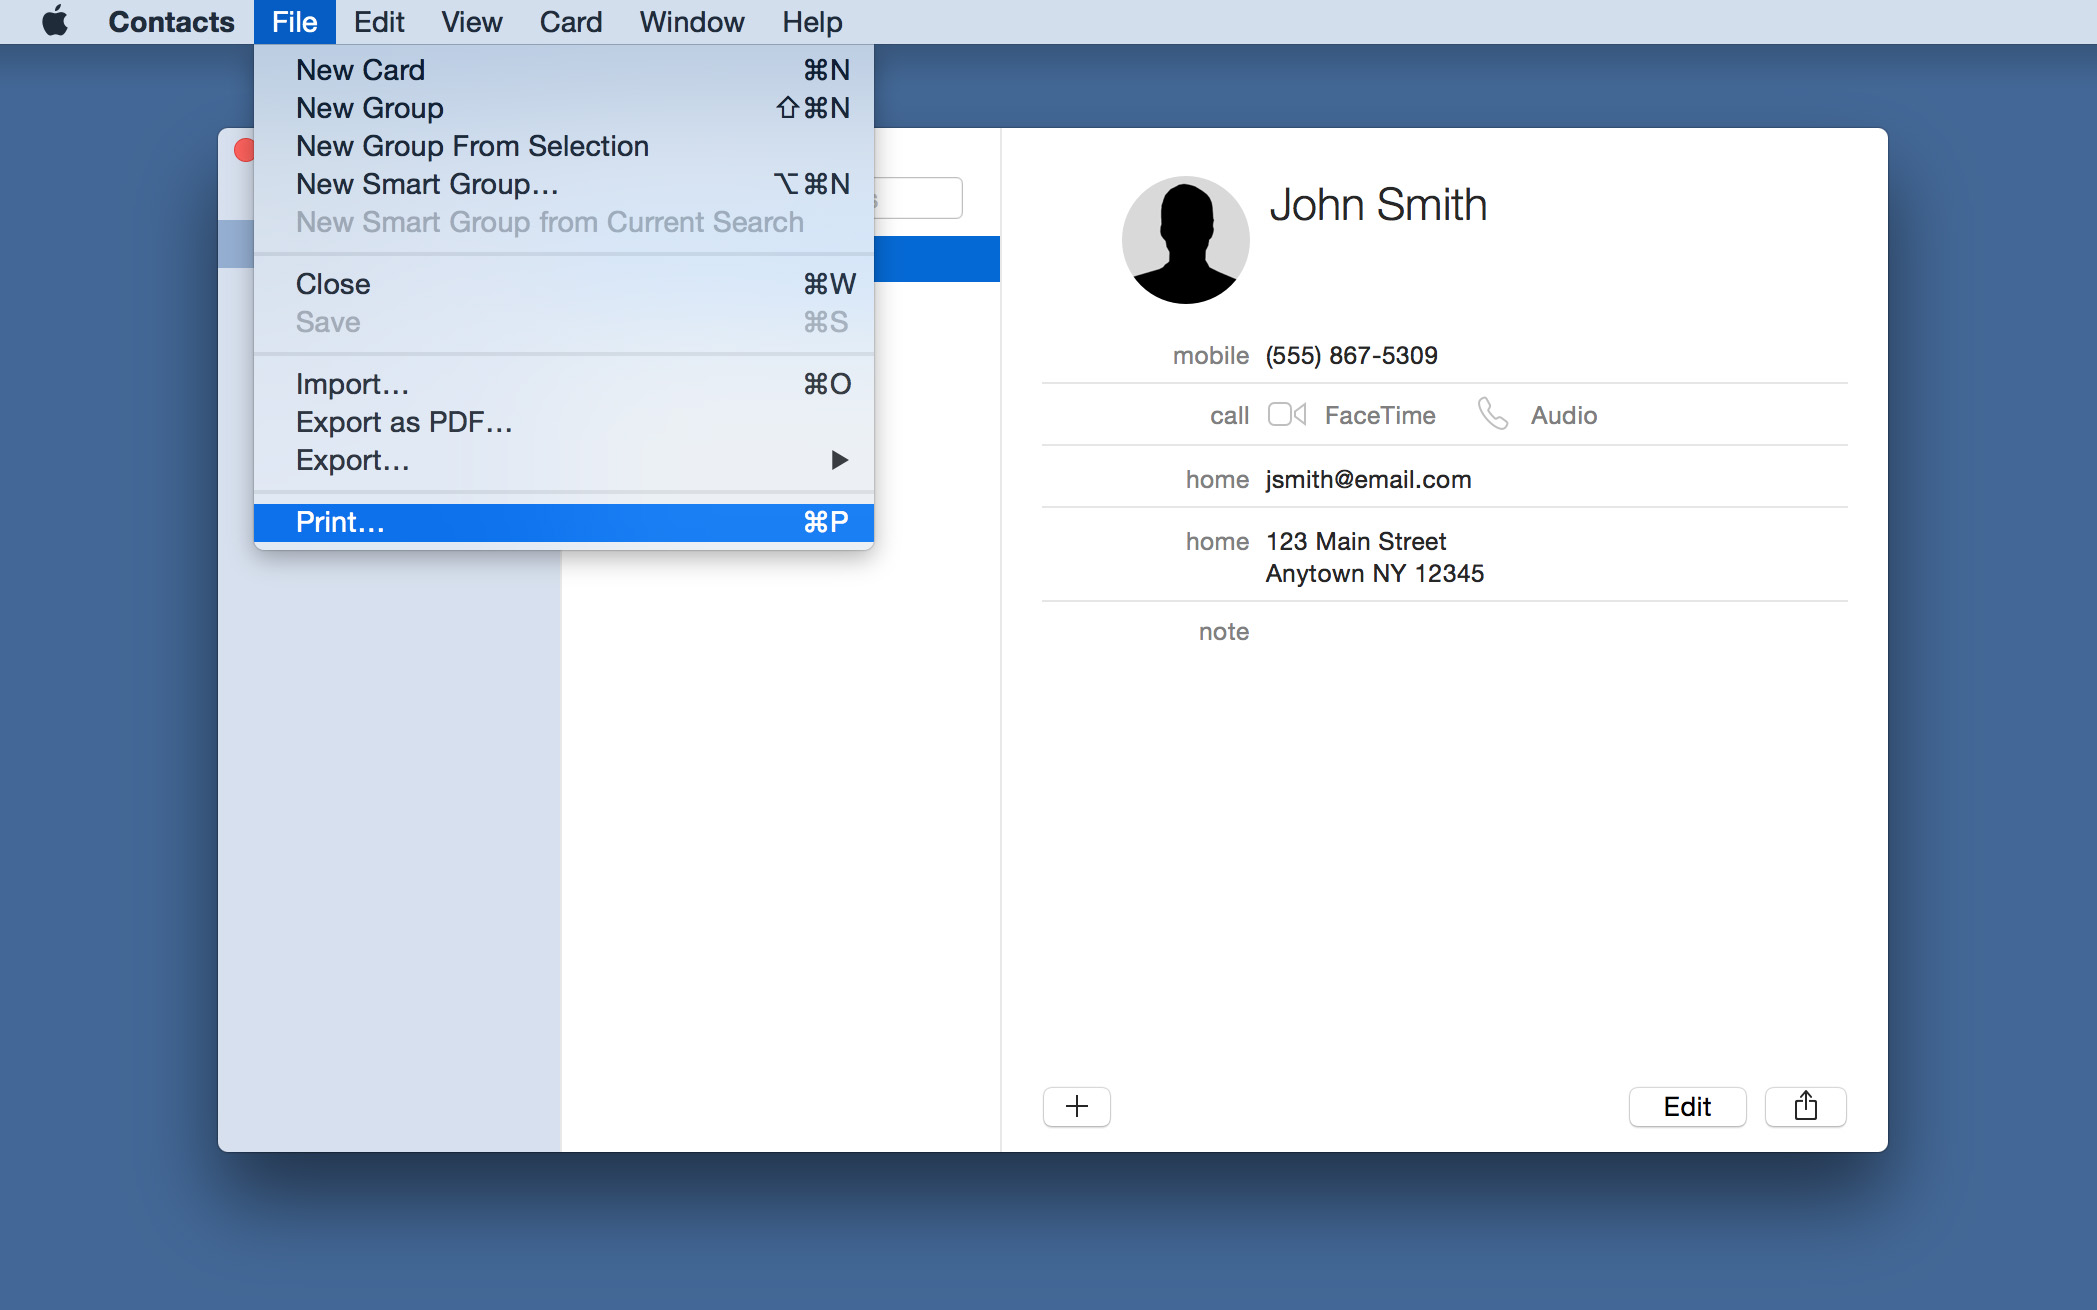Screen dimensions: 2097x1310
Task: Start an Audio call link
Action: coord(1564,415)
